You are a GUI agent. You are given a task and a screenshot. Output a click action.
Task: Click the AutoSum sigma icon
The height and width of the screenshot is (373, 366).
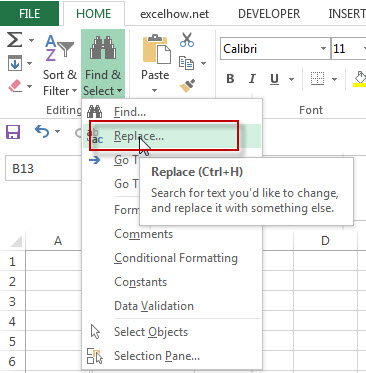coord(15,40)
